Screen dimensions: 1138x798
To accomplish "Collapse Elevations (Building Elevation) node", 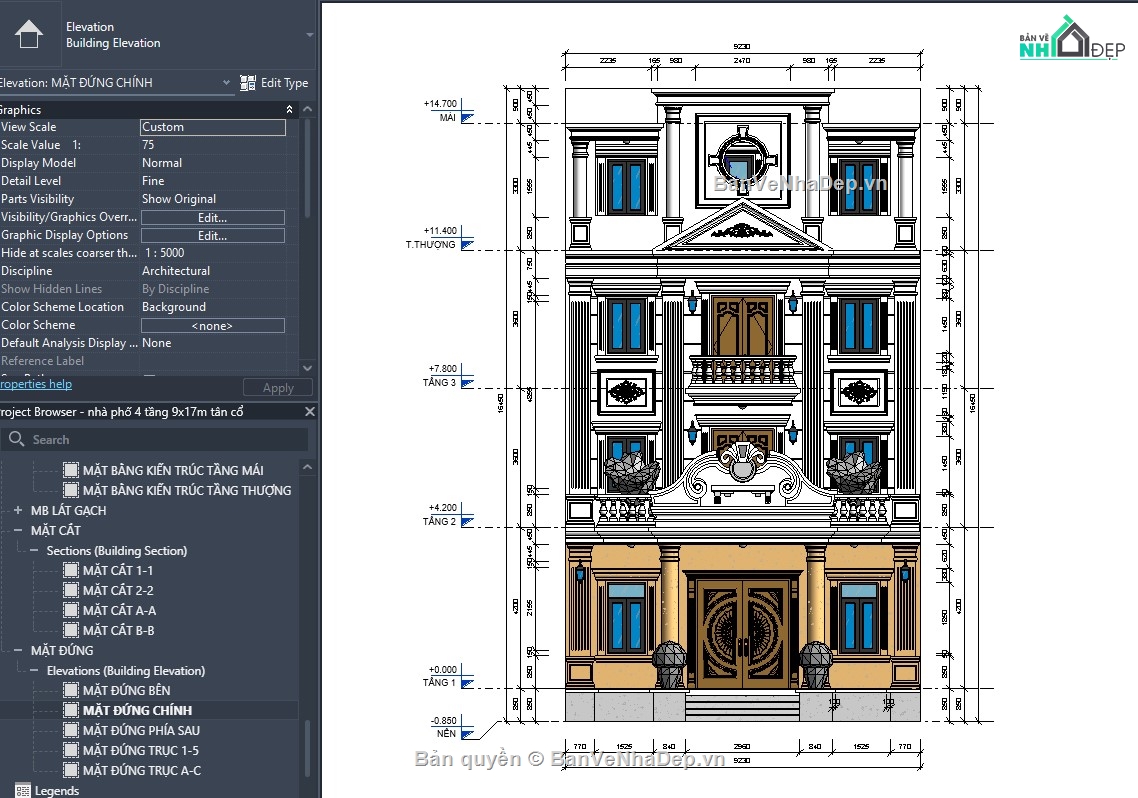I will (34, 671).
